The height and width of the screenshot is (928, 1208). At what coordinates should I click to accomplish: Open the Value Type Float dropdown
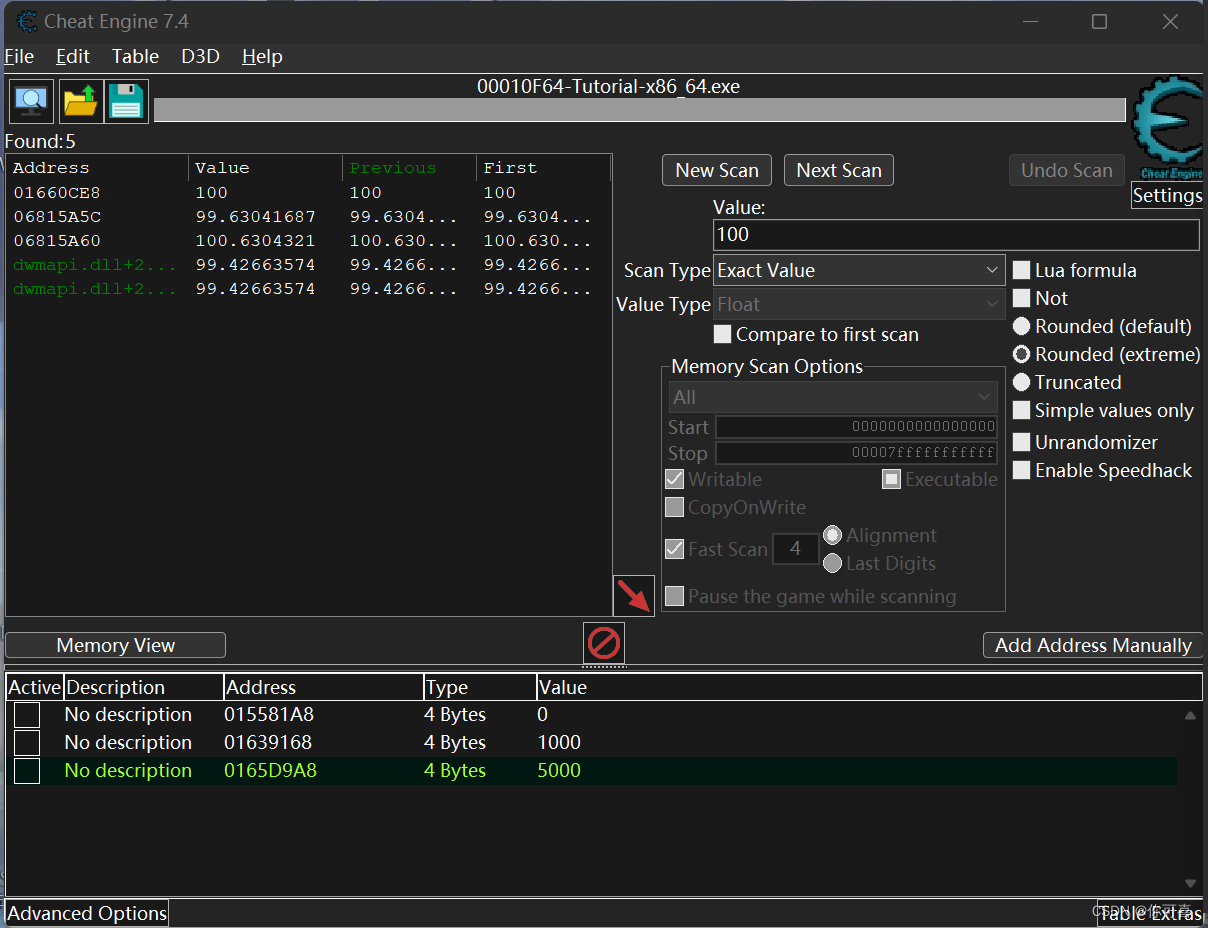coord(859,304)
